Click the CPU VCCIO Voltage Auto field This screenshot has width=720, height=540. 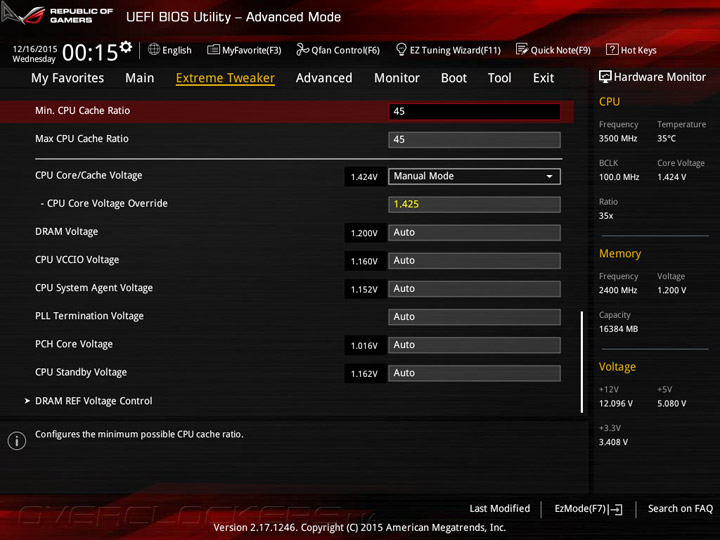pos(474,260)
